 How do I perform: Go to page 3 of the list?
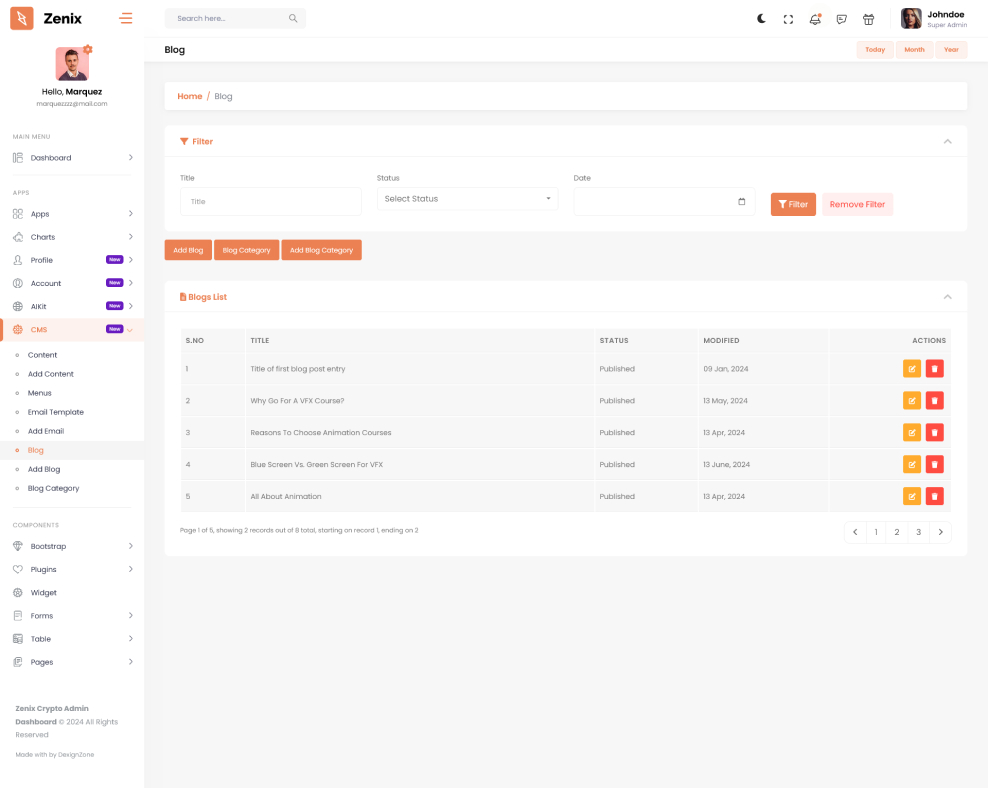tap(918, 532)
